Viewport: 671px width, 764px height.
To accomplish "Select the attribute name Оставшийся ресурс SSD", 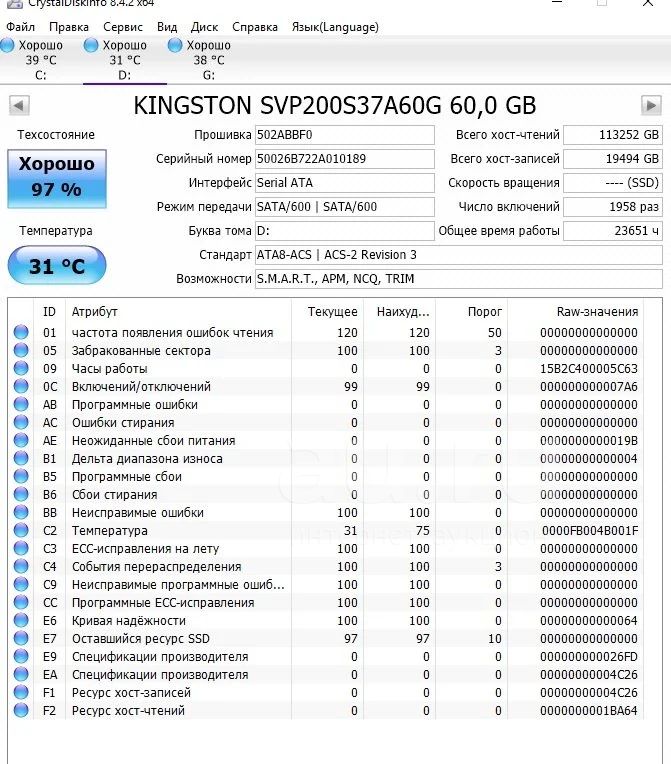I will 141,639.
